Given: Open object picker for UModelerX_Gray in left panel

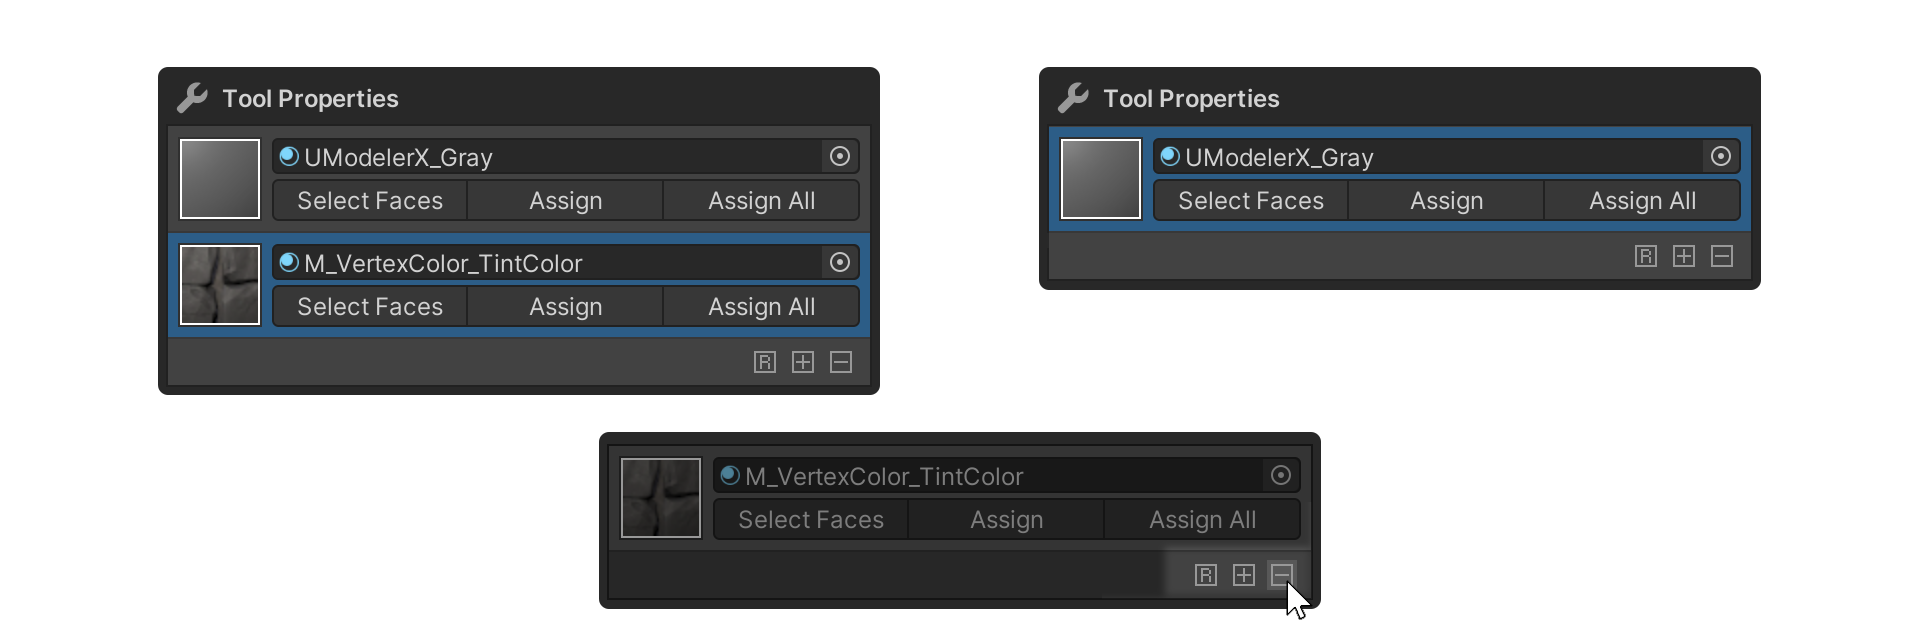Looking at the screenshot, I should (840, 156).
